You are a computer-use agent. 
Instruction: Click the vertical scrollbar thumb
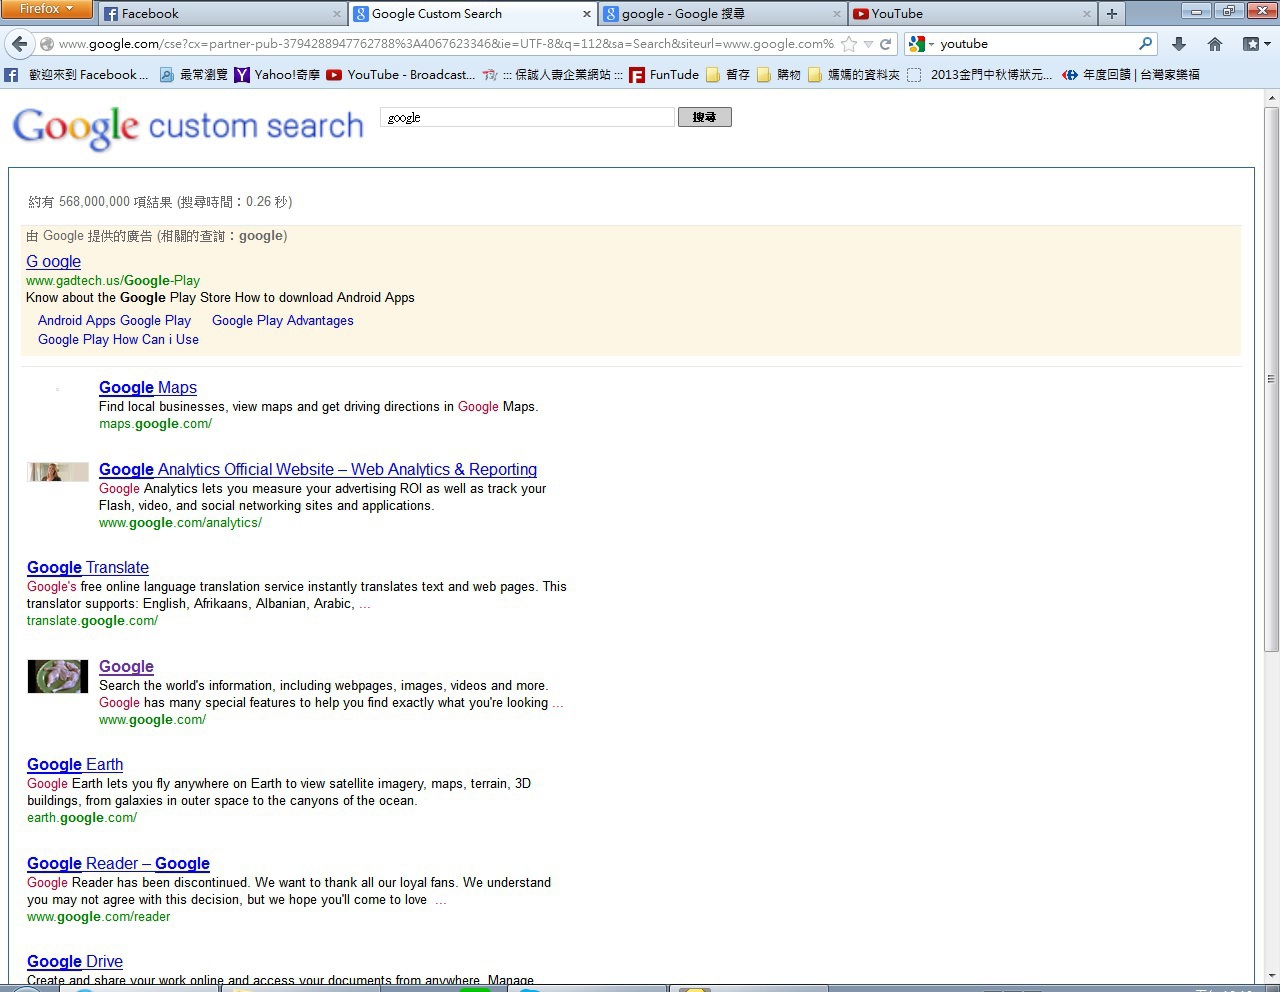[x=1272, y=379]
